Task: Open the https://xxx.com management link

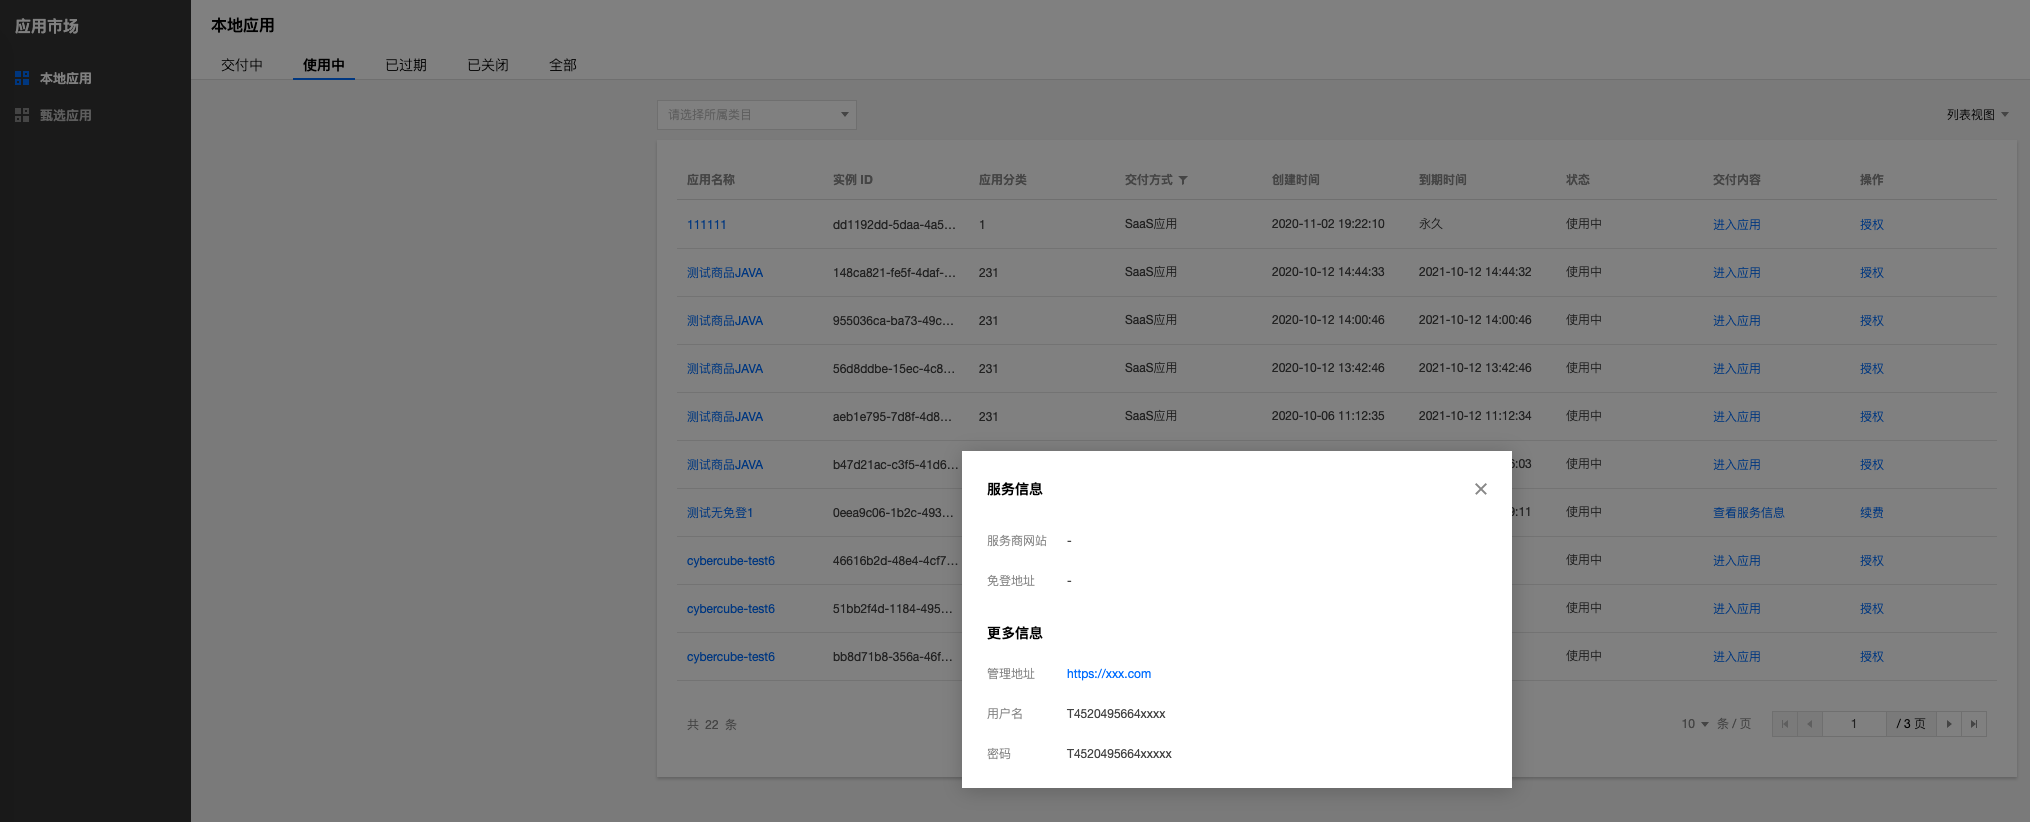Action: pos(1109,674)
